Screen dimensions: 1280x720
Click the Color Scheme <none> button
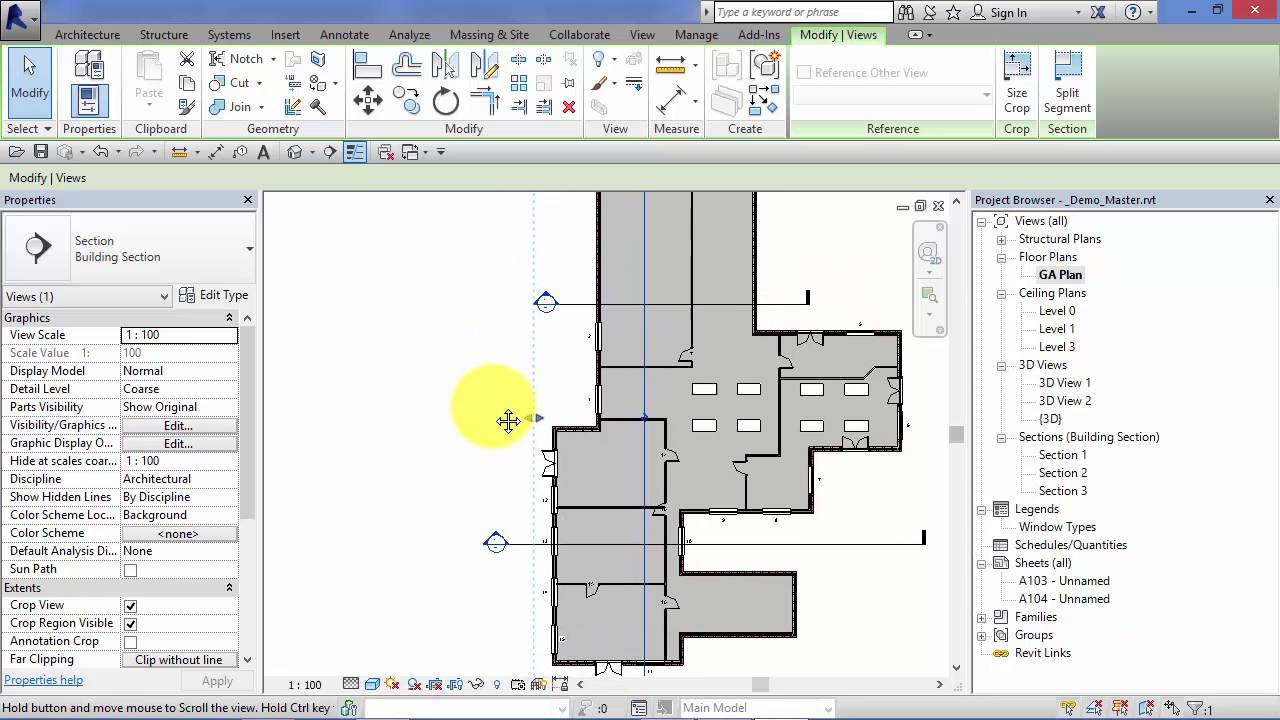click(179, 534)
